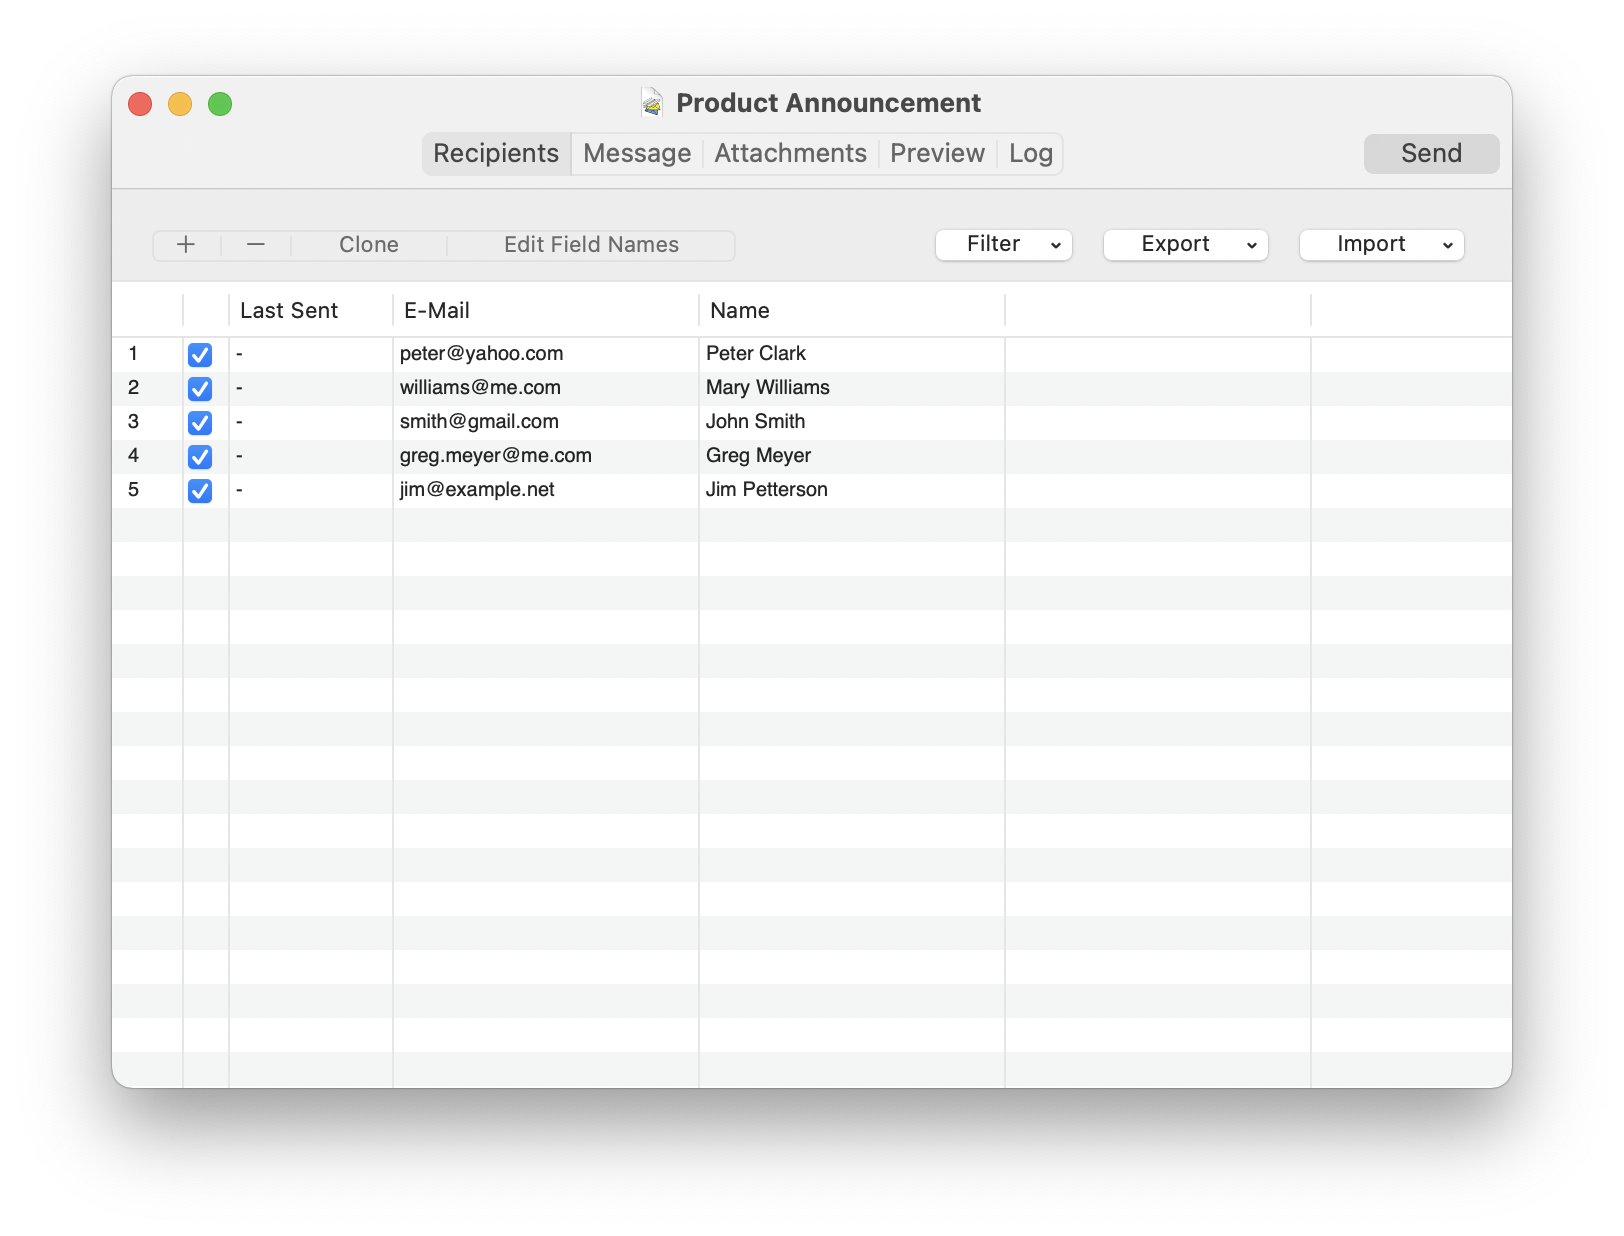Close the window with the red button
1624x1236 pixels.
140,104
